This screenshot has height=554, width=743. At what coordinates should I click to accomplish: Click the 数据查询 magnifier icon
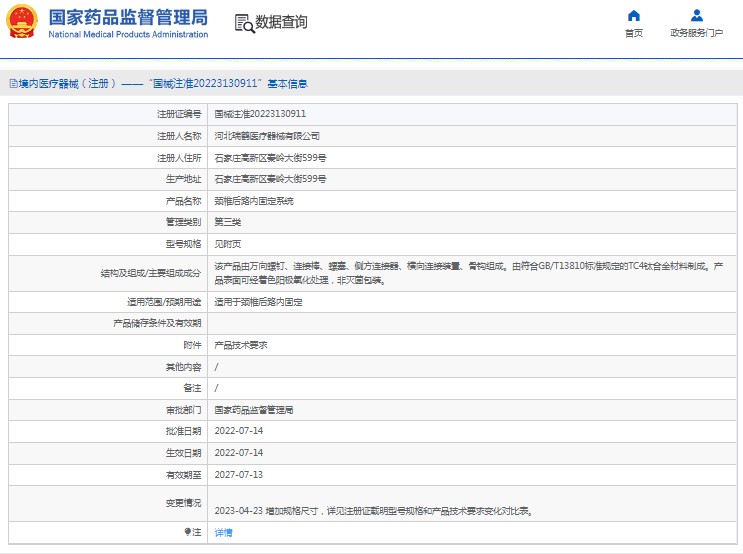(243, 23)
